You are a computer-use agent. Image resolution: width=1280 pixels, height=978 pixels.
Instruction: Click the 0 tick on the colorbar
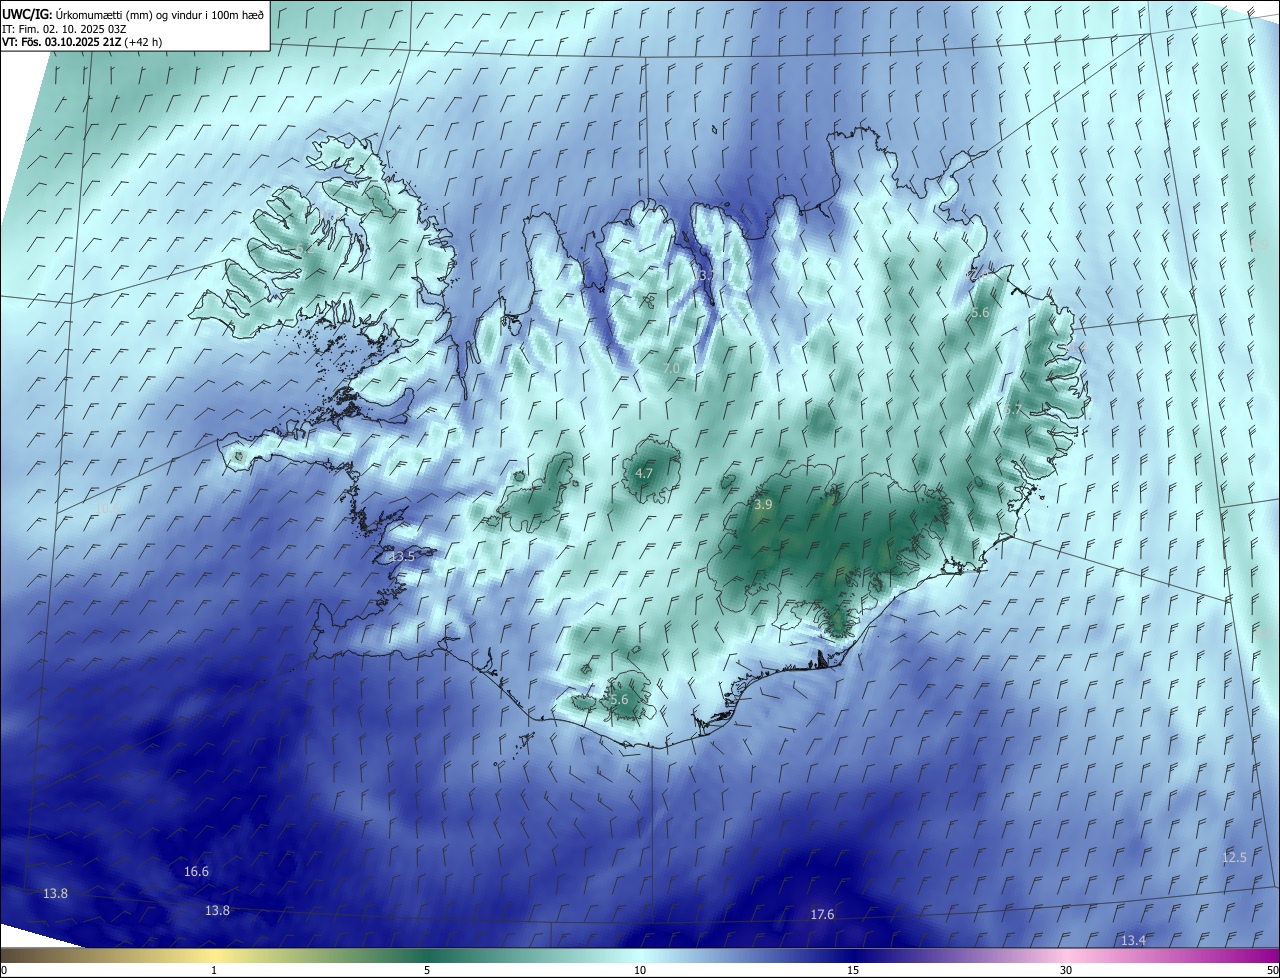[3, 970]
